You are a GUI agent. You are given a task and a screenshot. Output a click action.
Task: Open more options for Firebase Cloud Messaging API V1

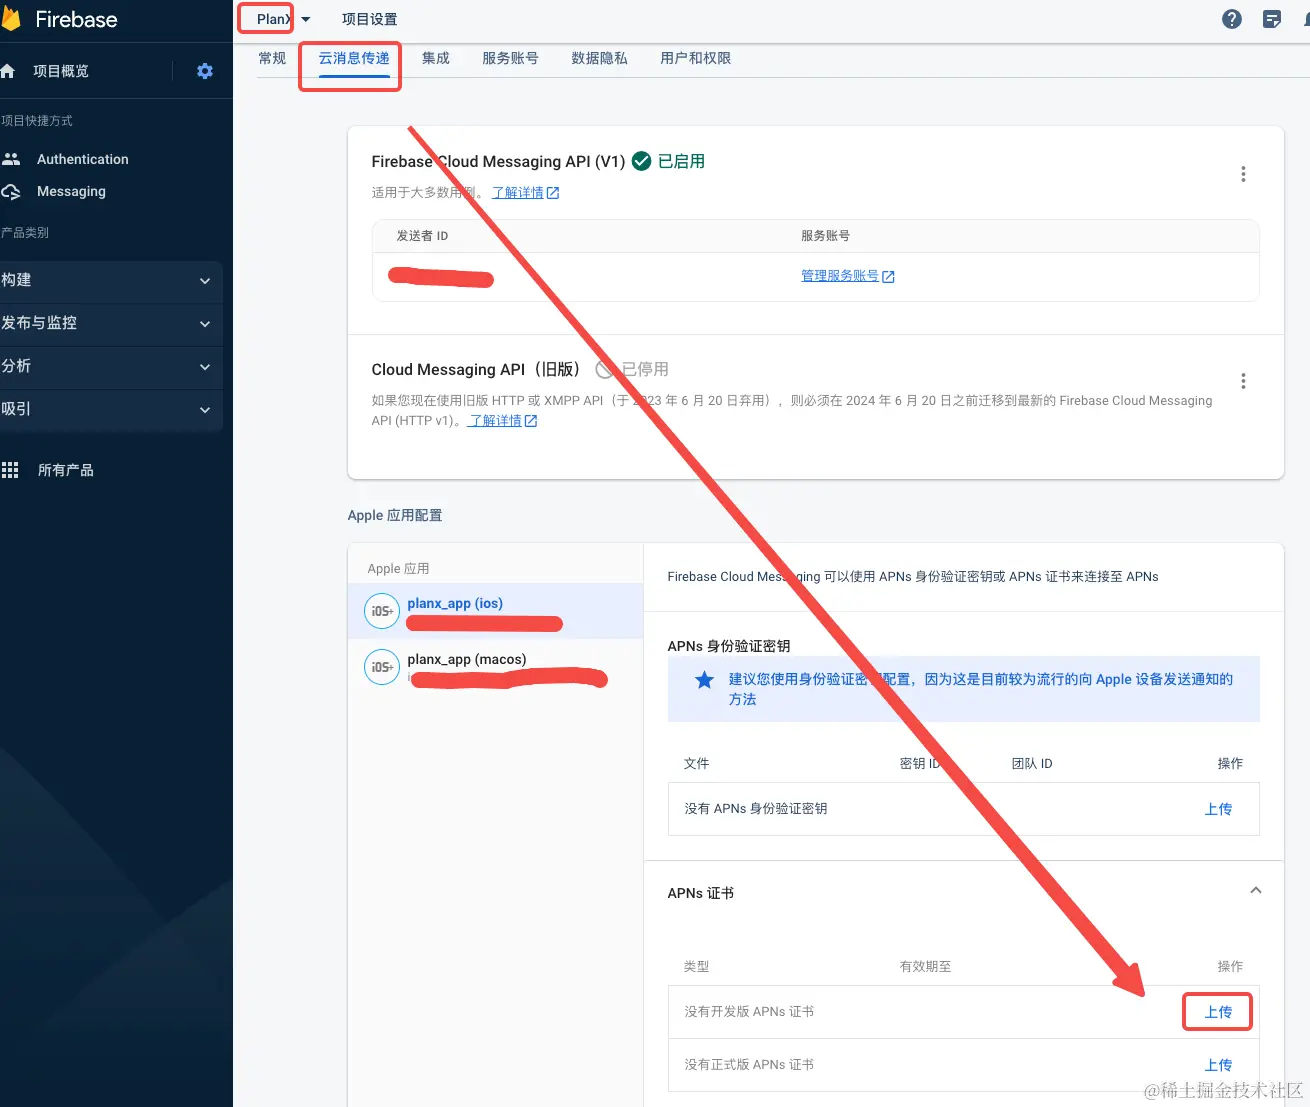pyautogui.click(x=1243, y=174)
